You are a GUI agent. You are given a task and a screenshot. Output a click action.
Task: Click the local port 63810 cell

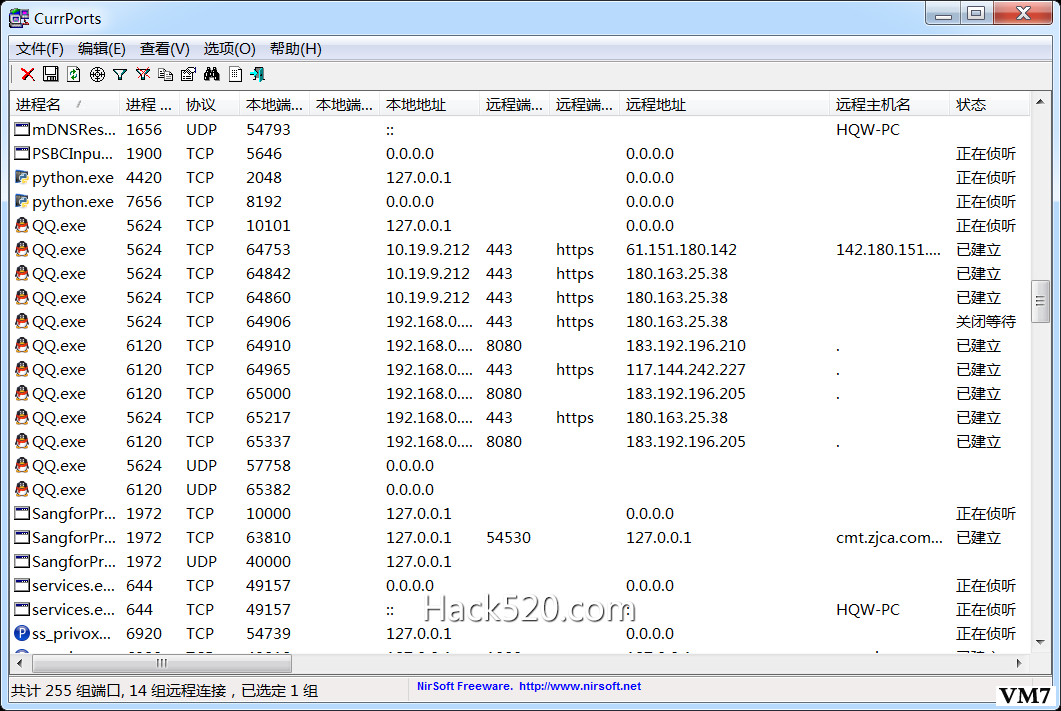[x=269, y=538]
